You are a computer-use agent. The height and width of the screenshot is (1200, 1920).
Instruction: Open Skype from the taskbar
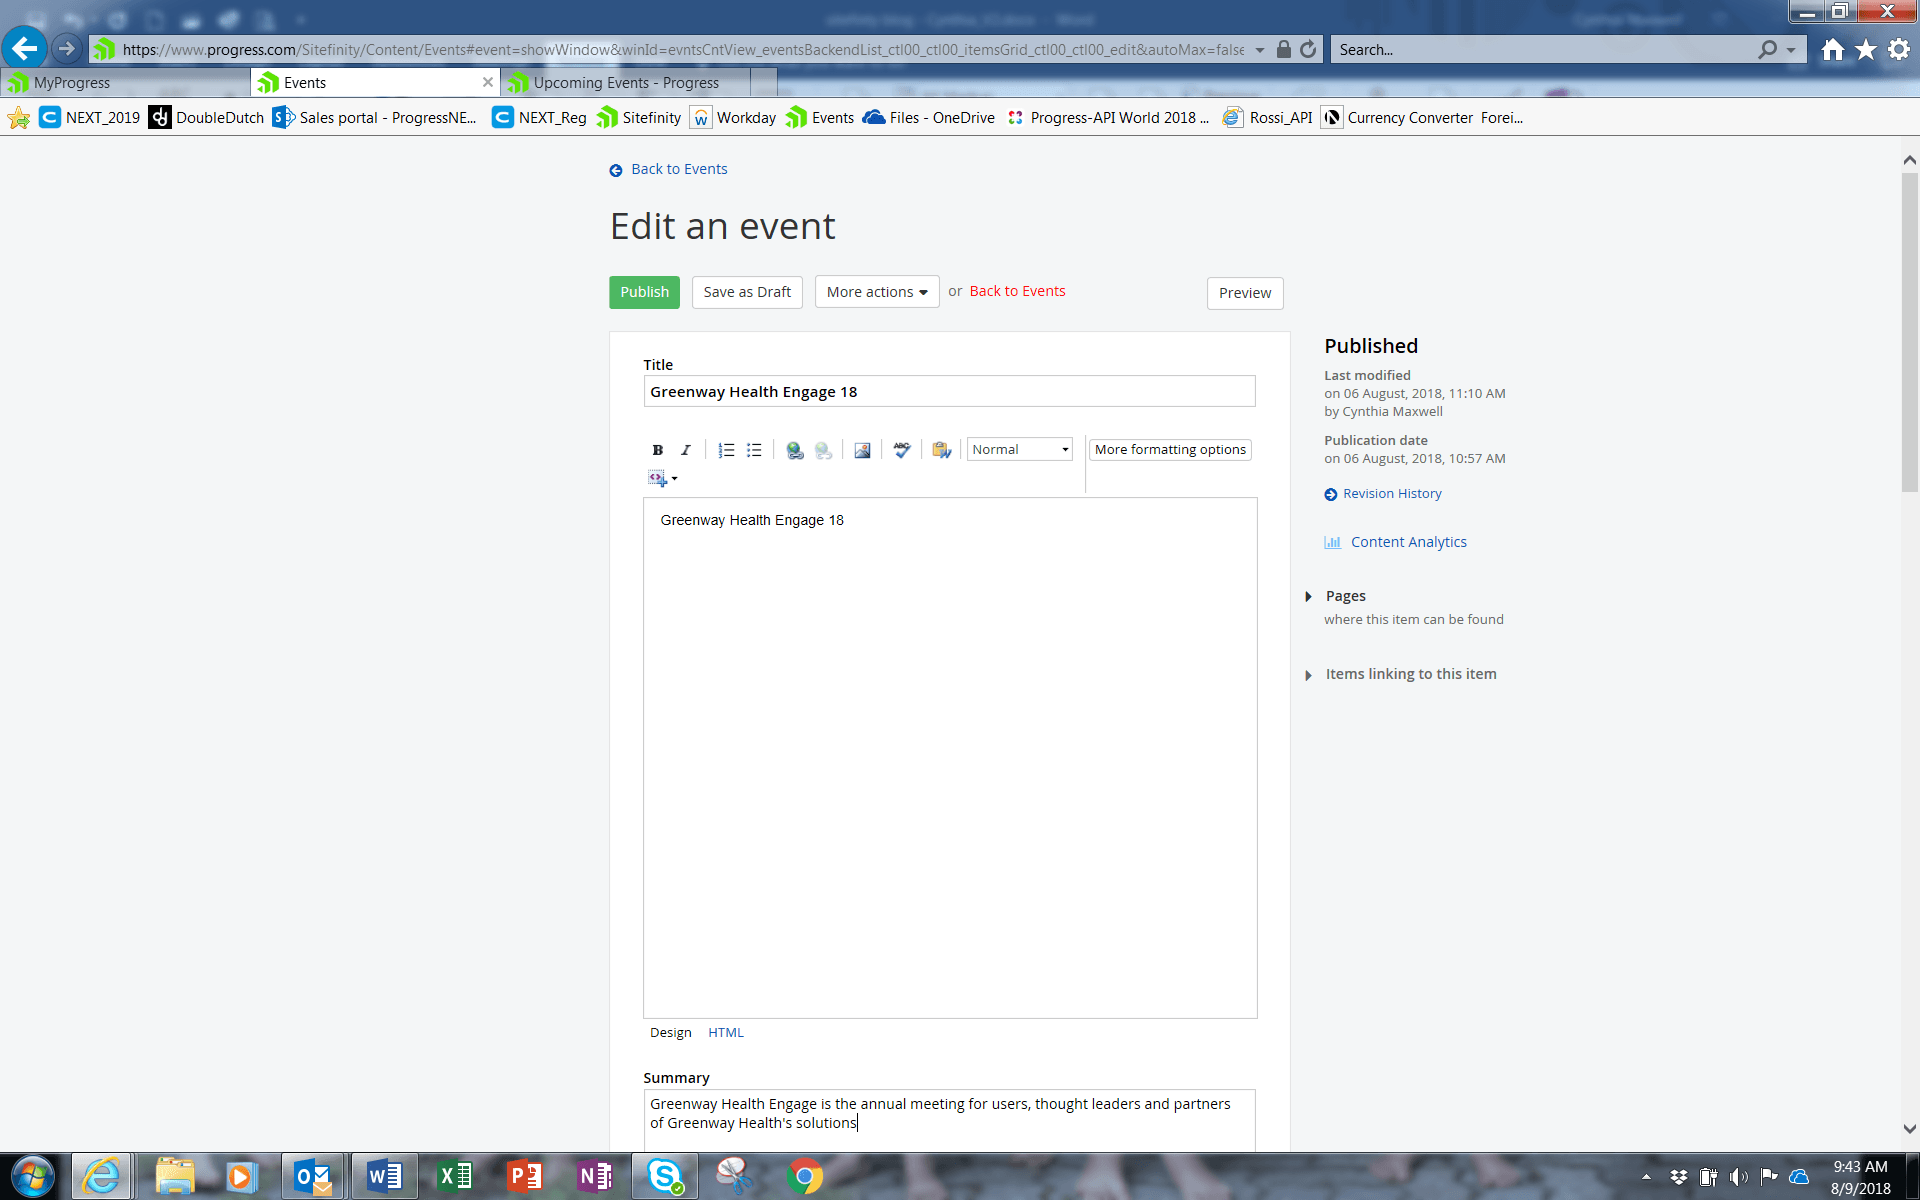(665, 1176)
